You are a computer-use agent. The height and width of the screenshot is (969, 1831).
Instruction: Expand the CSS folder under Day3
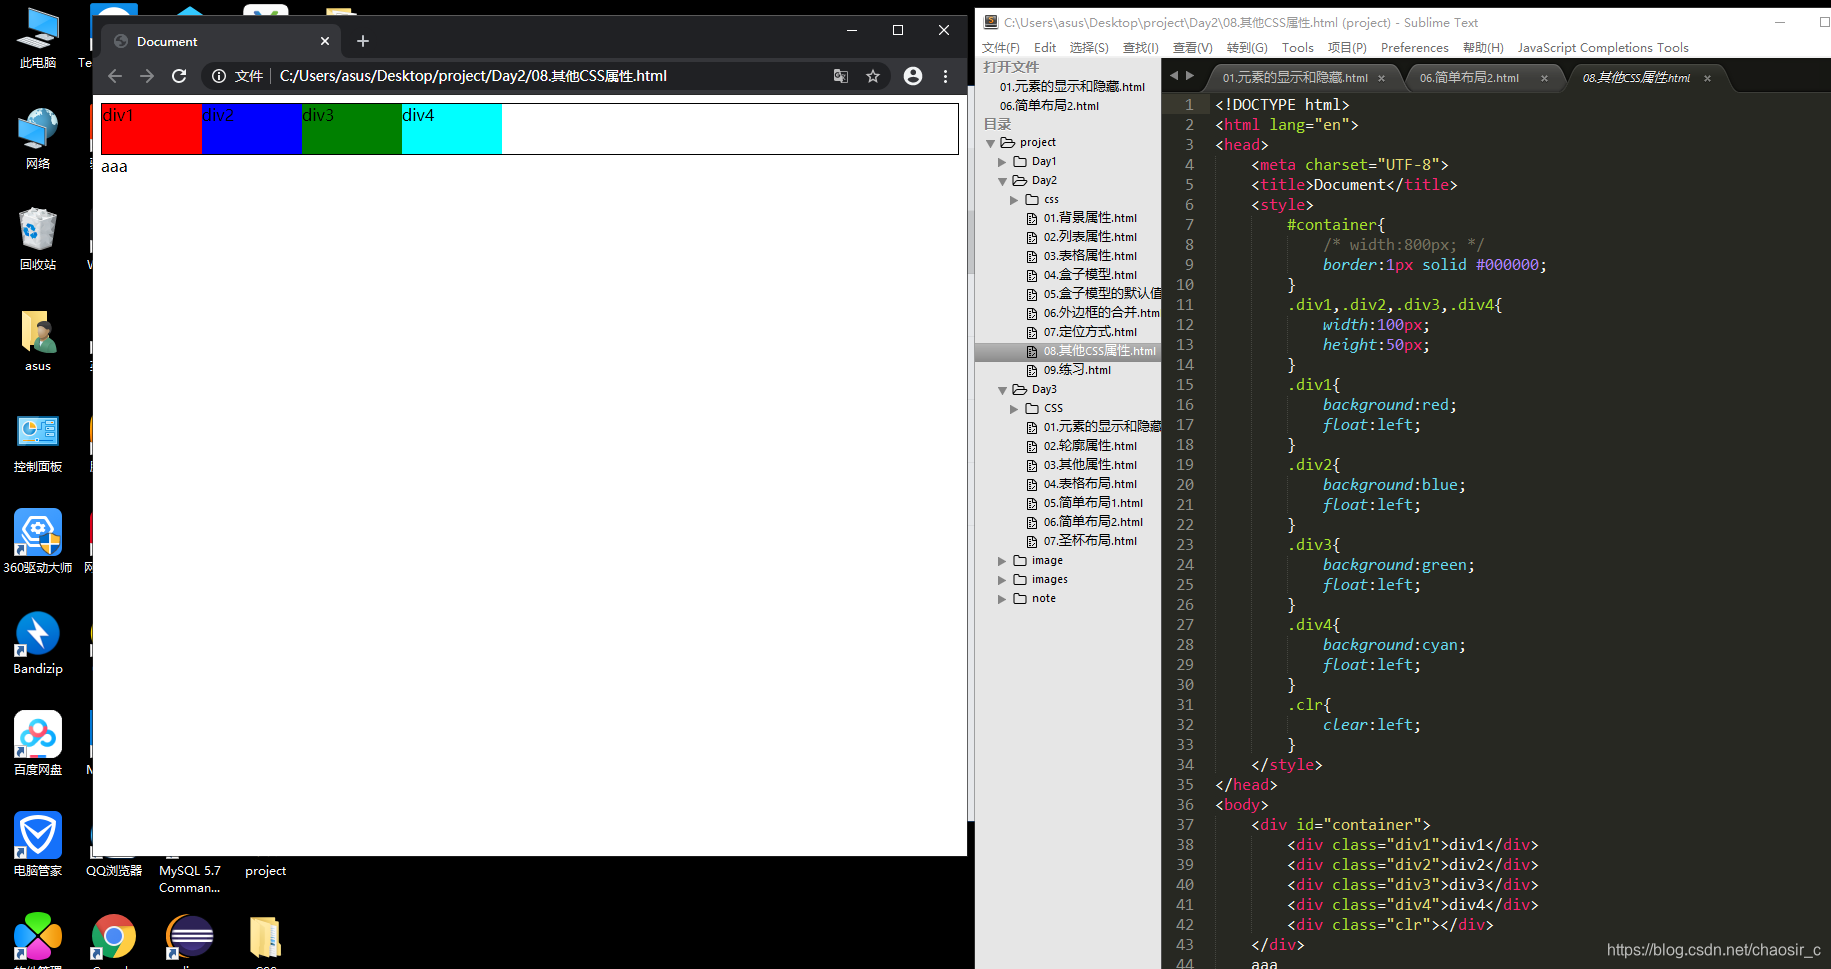[x=1014, y=409]
